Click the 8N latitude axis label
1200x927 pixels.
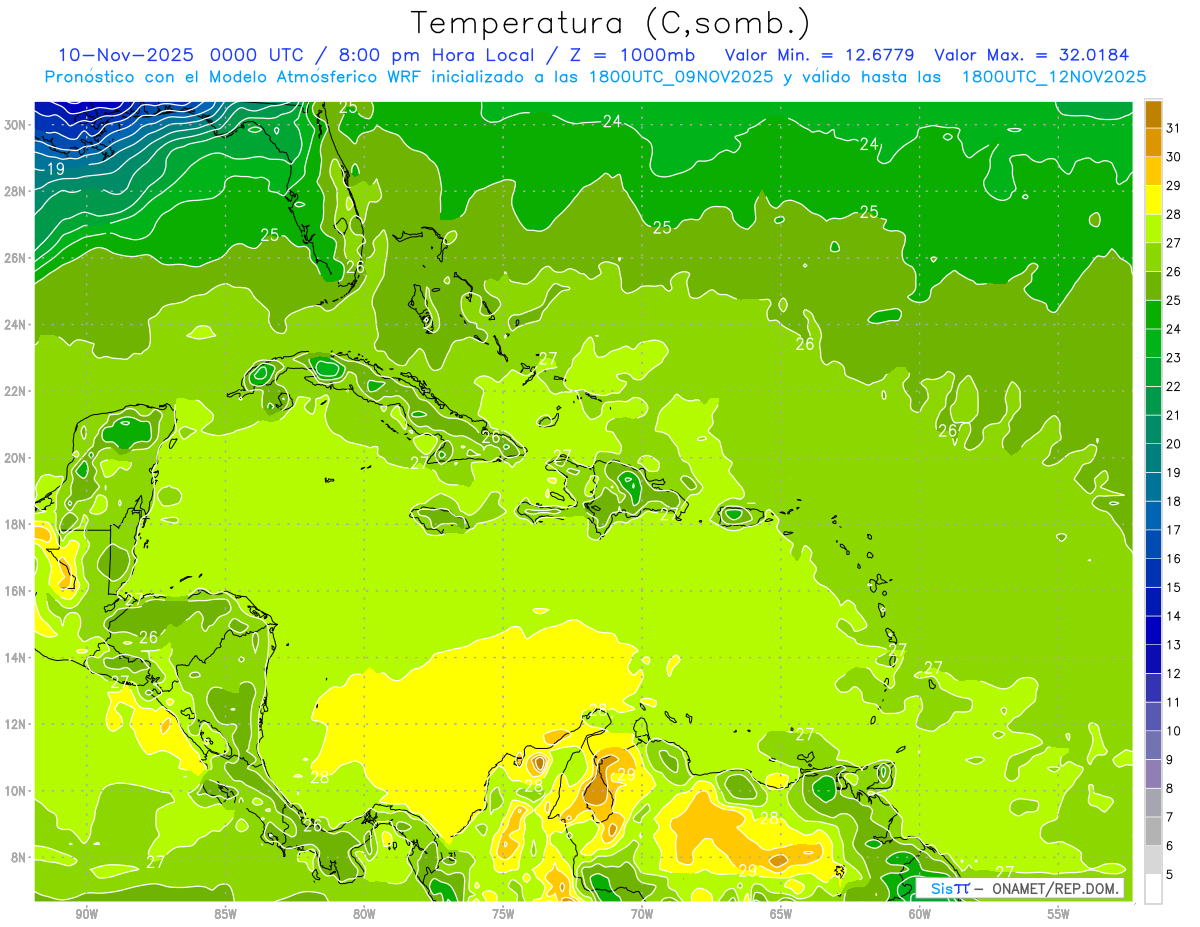pyautogui.click(x=19, y=858)
